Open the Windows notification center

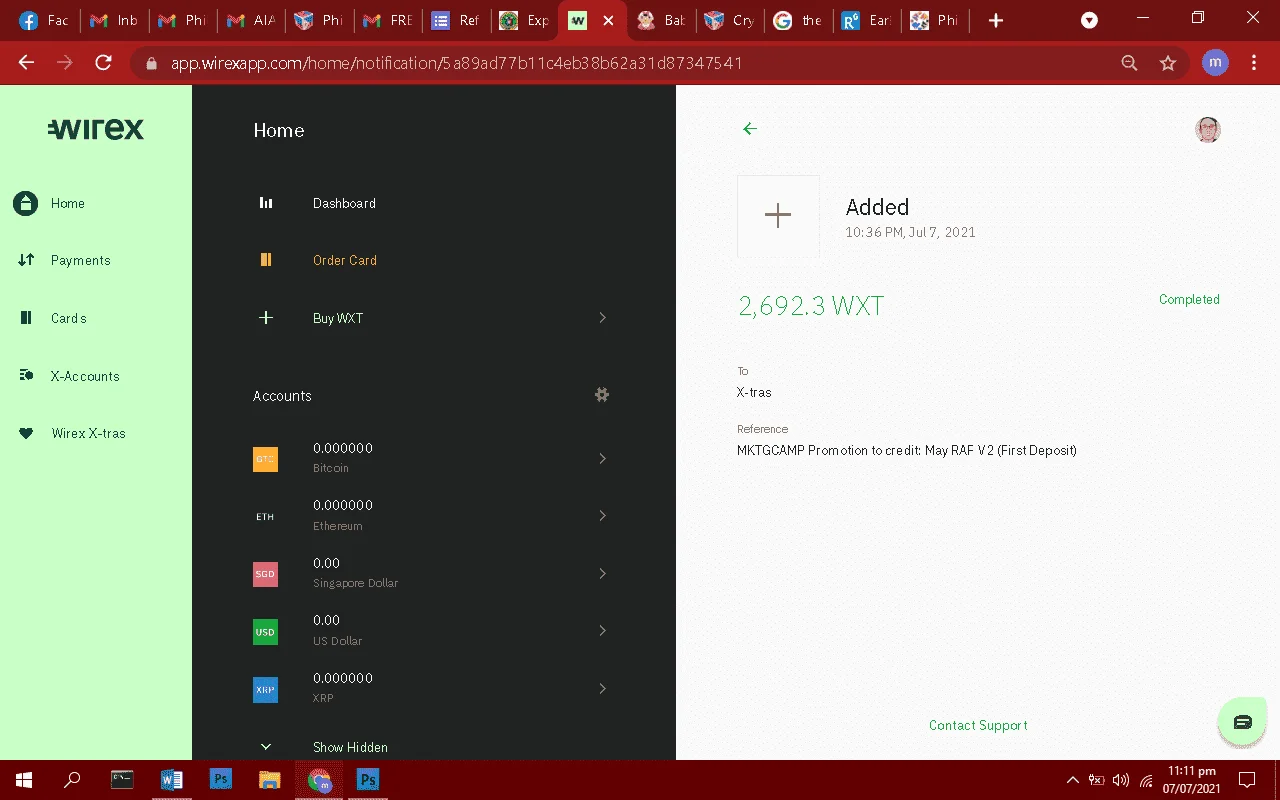(x=1247, y=780)
